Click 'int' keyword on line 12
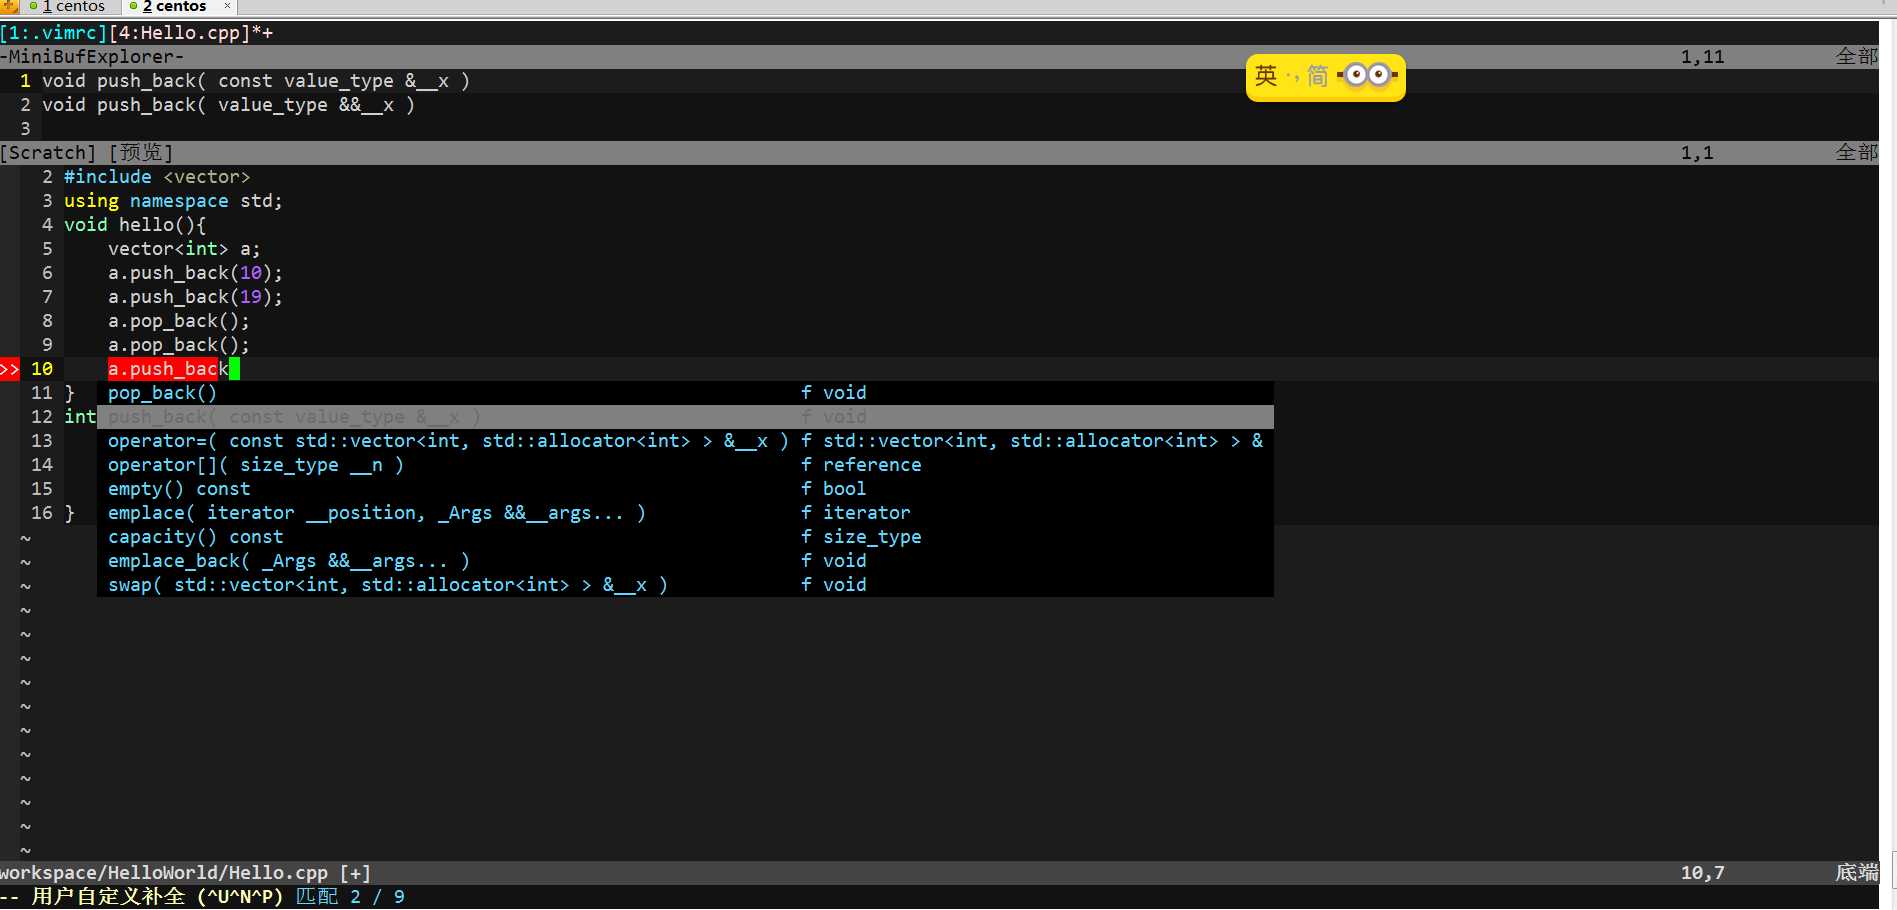The width and height of the screenshot is (1897, 910). 80,417
